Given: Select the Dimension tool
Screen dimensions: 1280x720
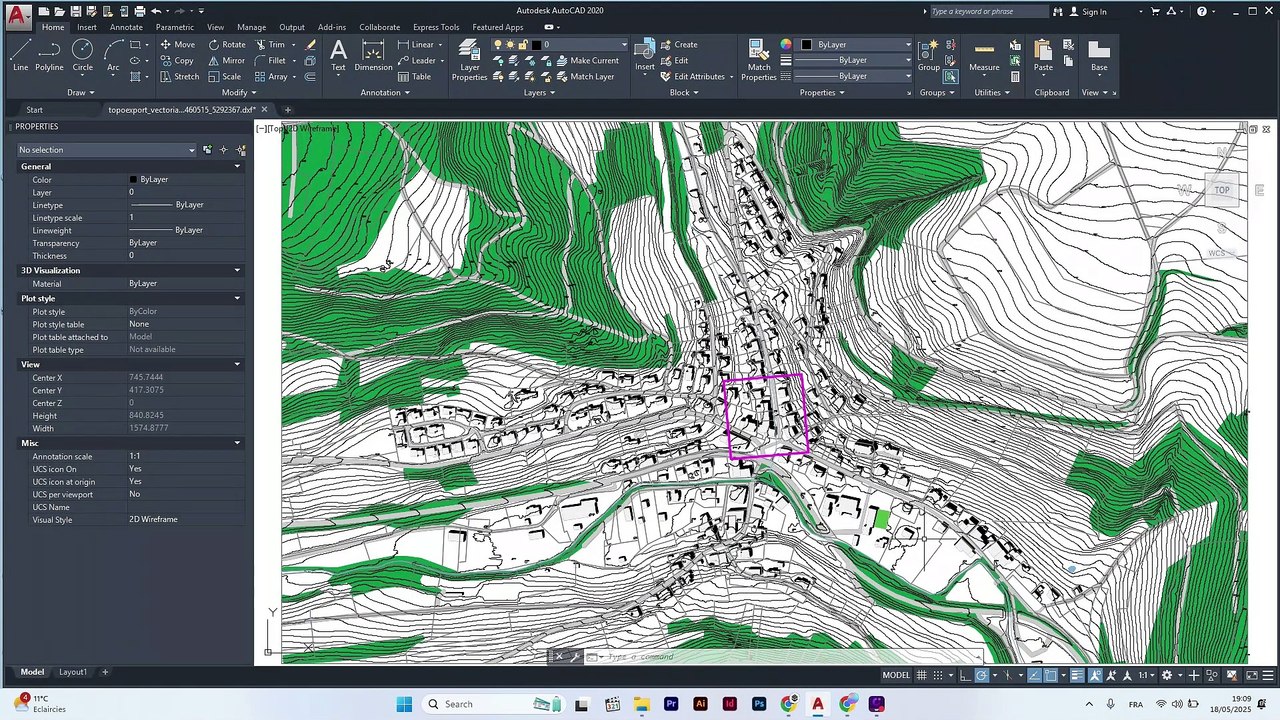Looking at the screenshot, I should [x=373, y=56].
